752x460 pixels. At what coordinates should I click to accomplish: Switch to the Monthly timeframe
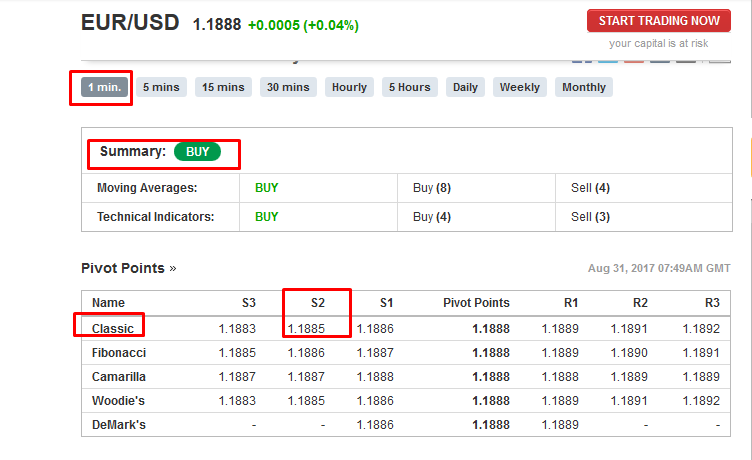click(584, 87)
